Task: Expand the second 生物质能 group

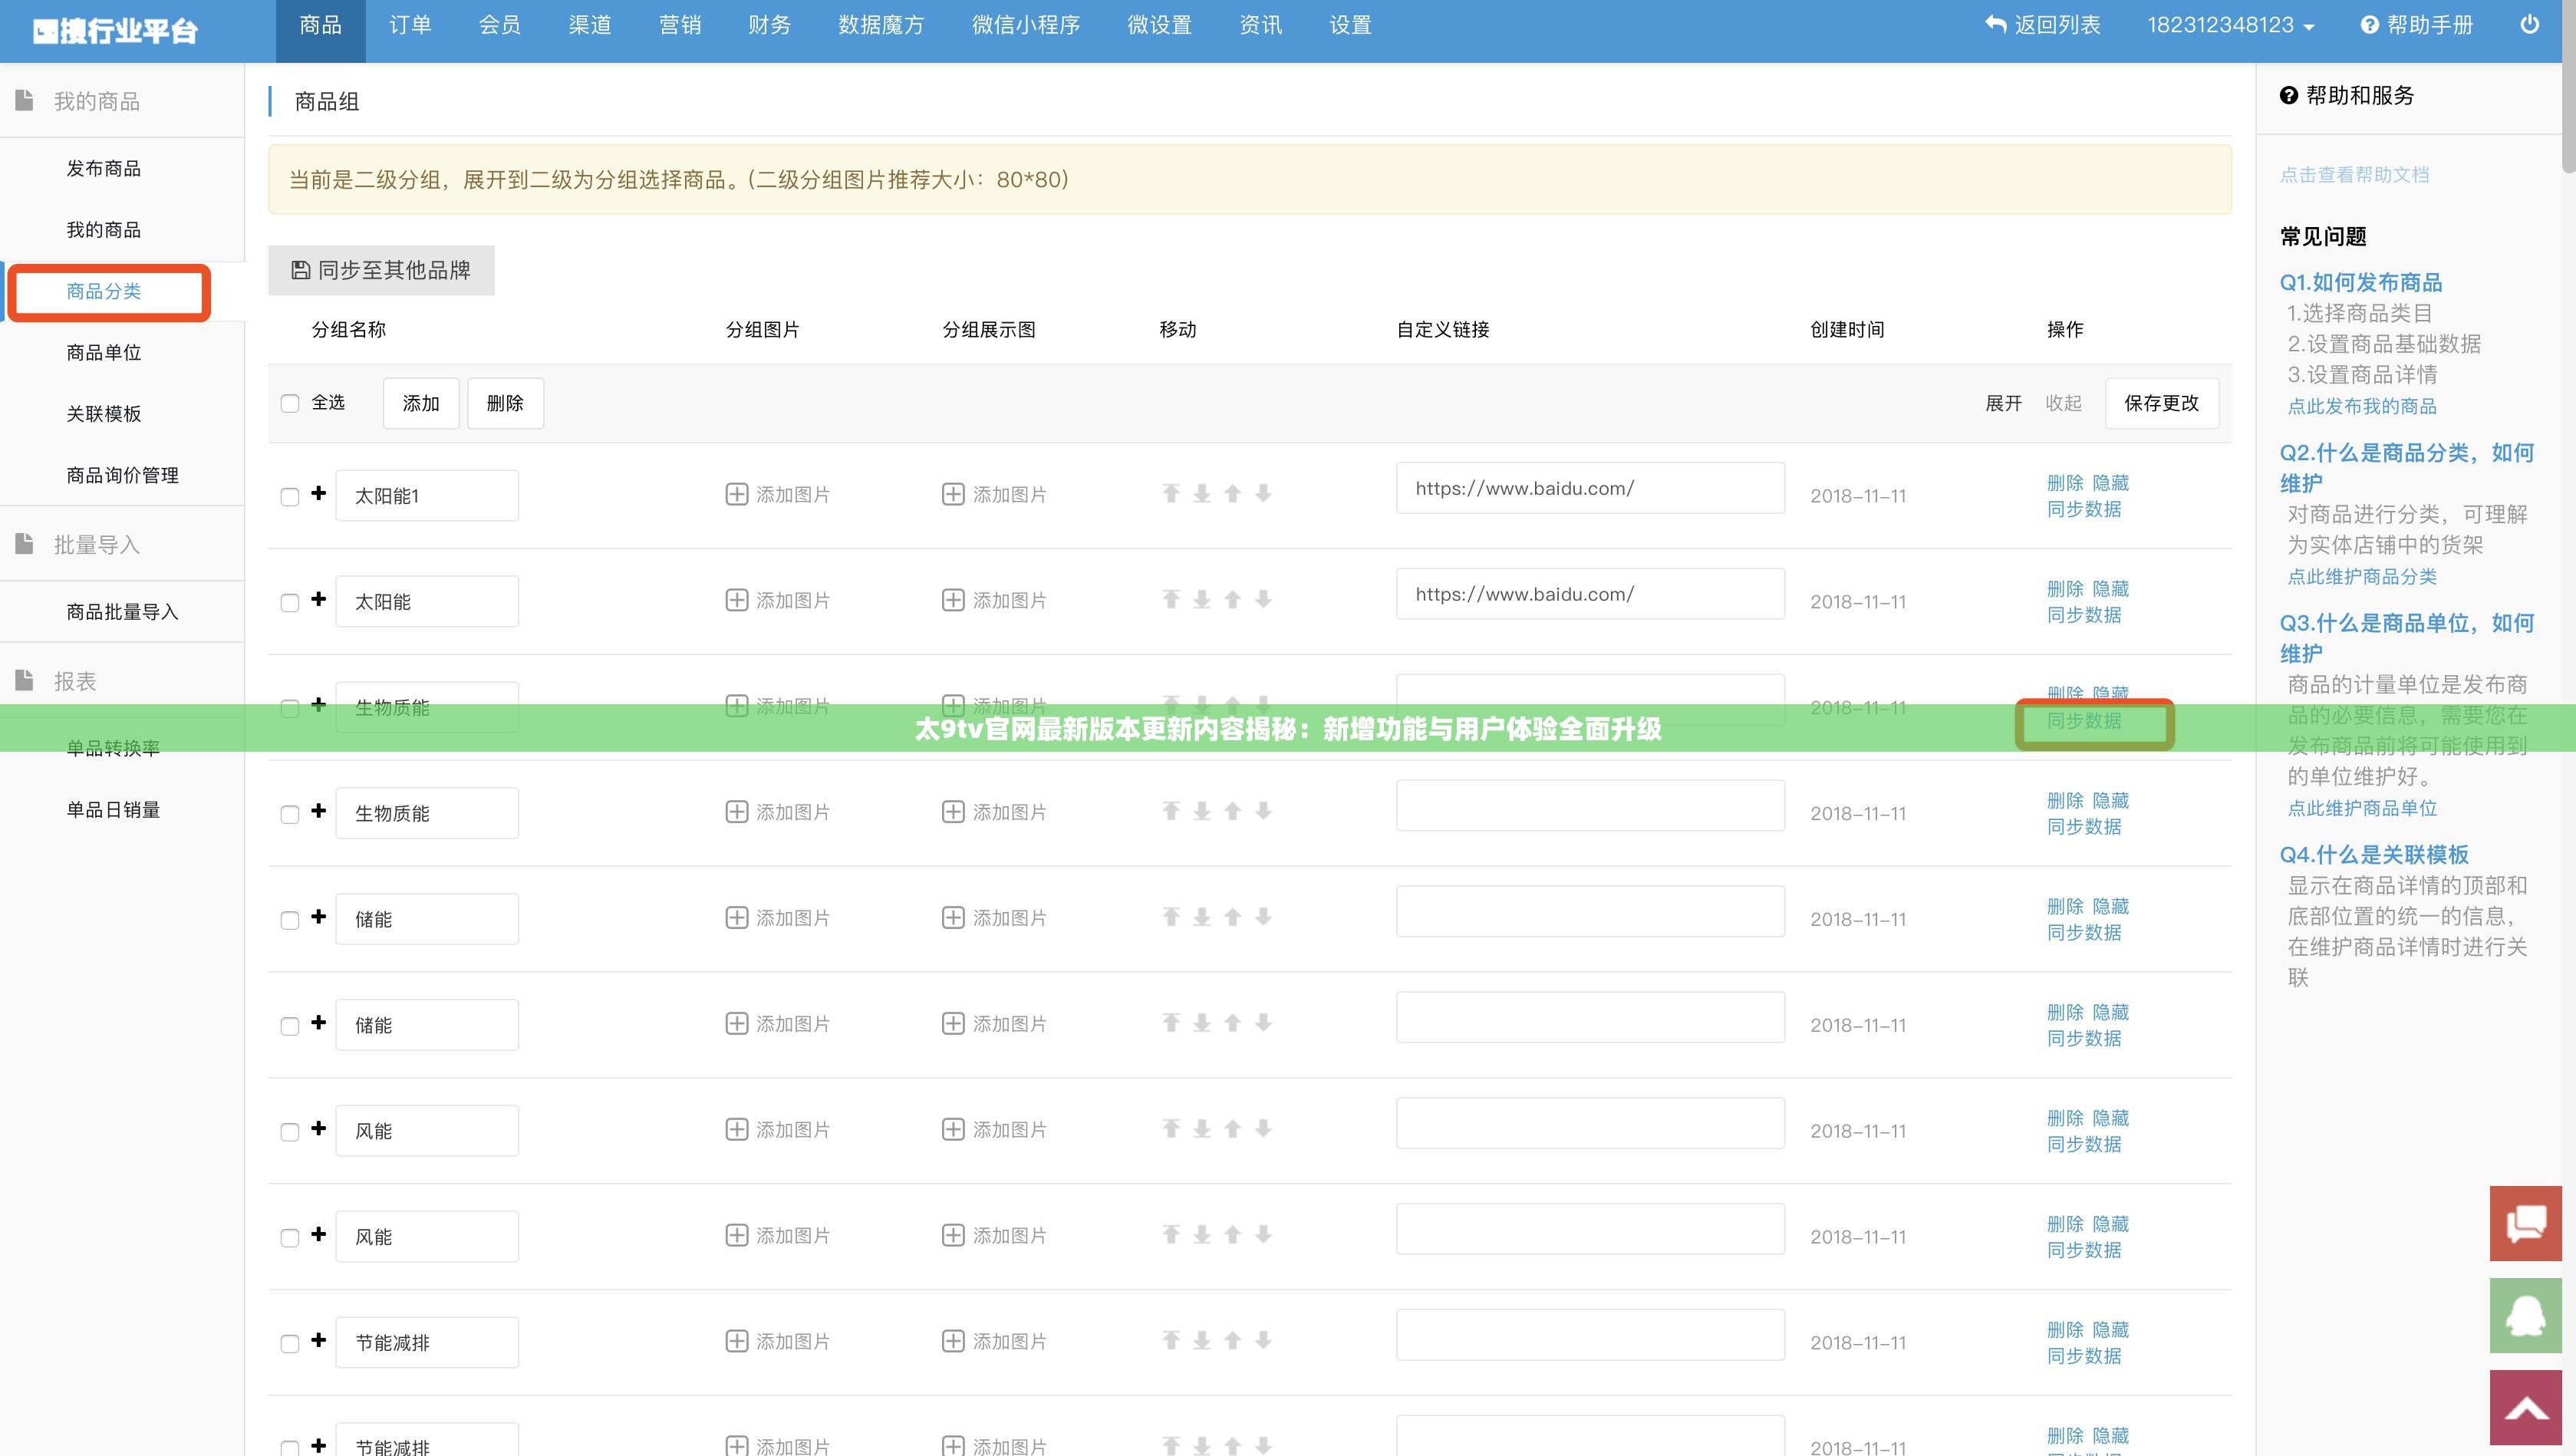Action: point(319,811)
